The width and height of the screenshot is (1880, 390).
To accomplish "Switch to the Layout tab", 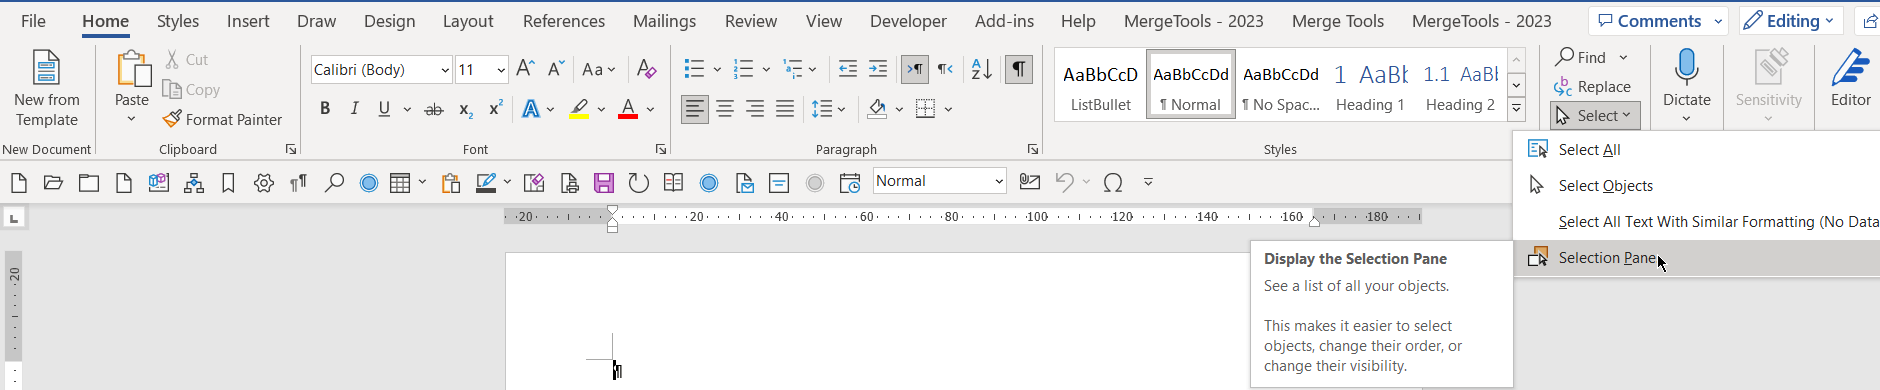I will pyautogui.click(x=468, y=21).
